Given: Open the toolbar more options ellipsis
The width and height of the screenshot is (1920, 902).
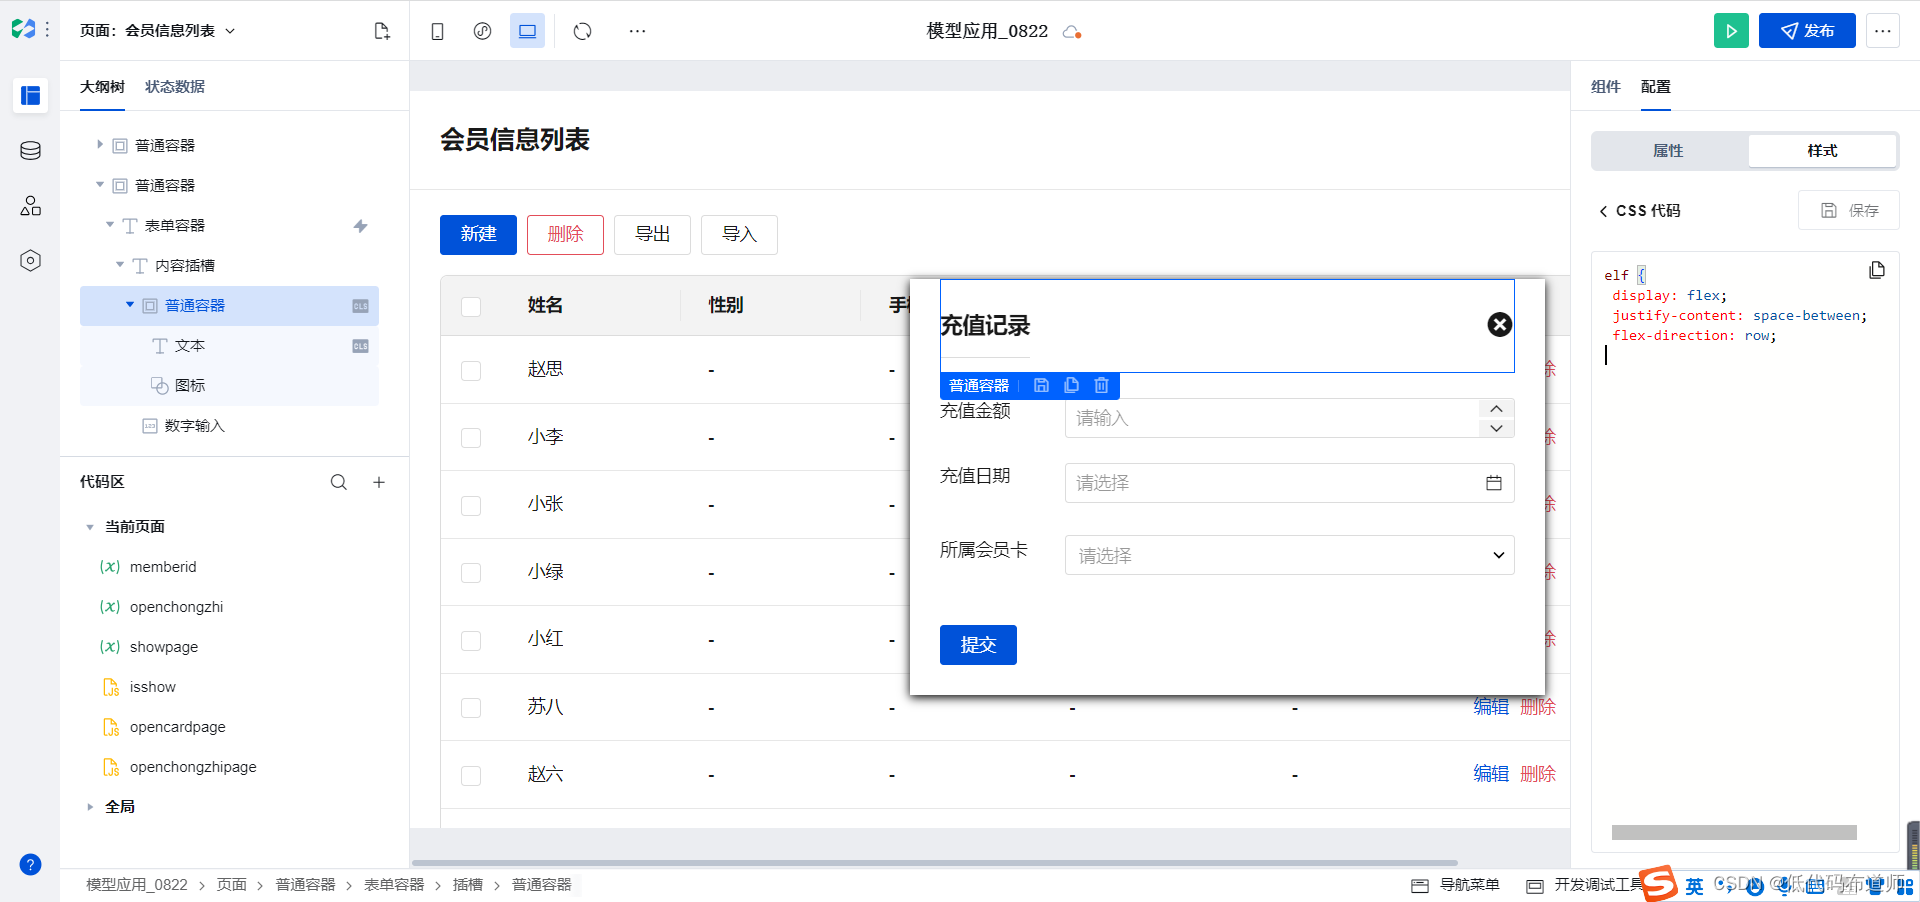Looking at the screenshot, I should click(x=637, y=31).
